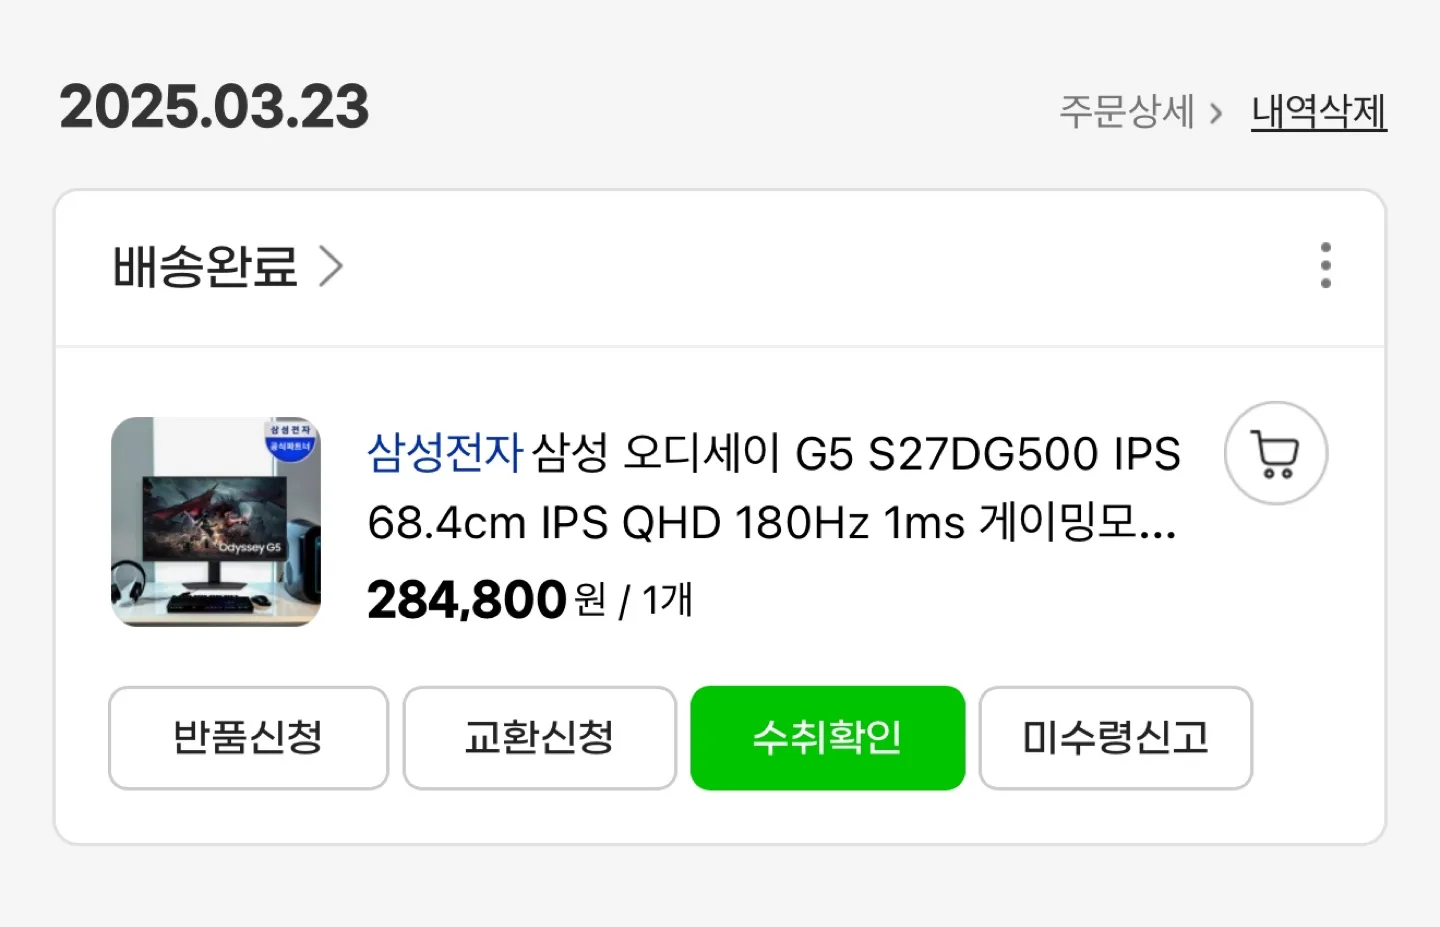Viewport: 1440px width, 927px height.
Task: Click the 1개 quantity label
Action: pyautogui.click(x=667, y=600)
